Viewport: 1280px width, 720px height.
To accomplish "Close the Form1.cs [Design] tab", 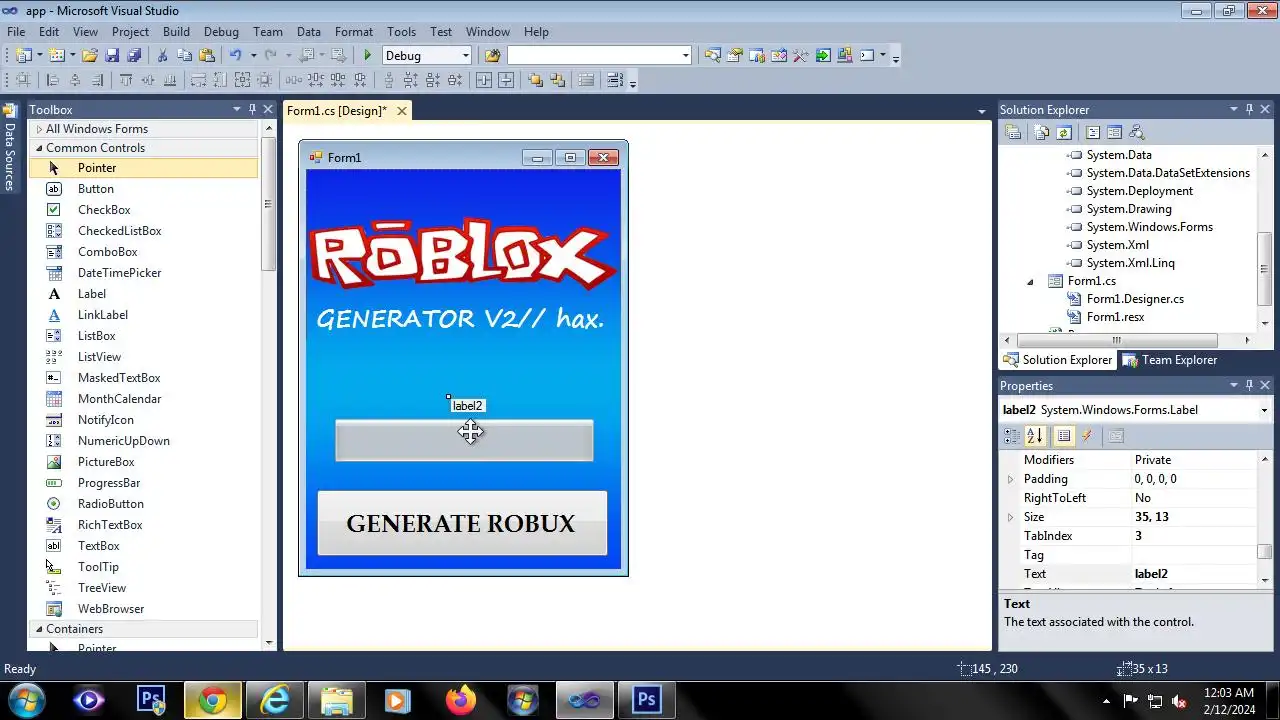I will tap(402, 111).
